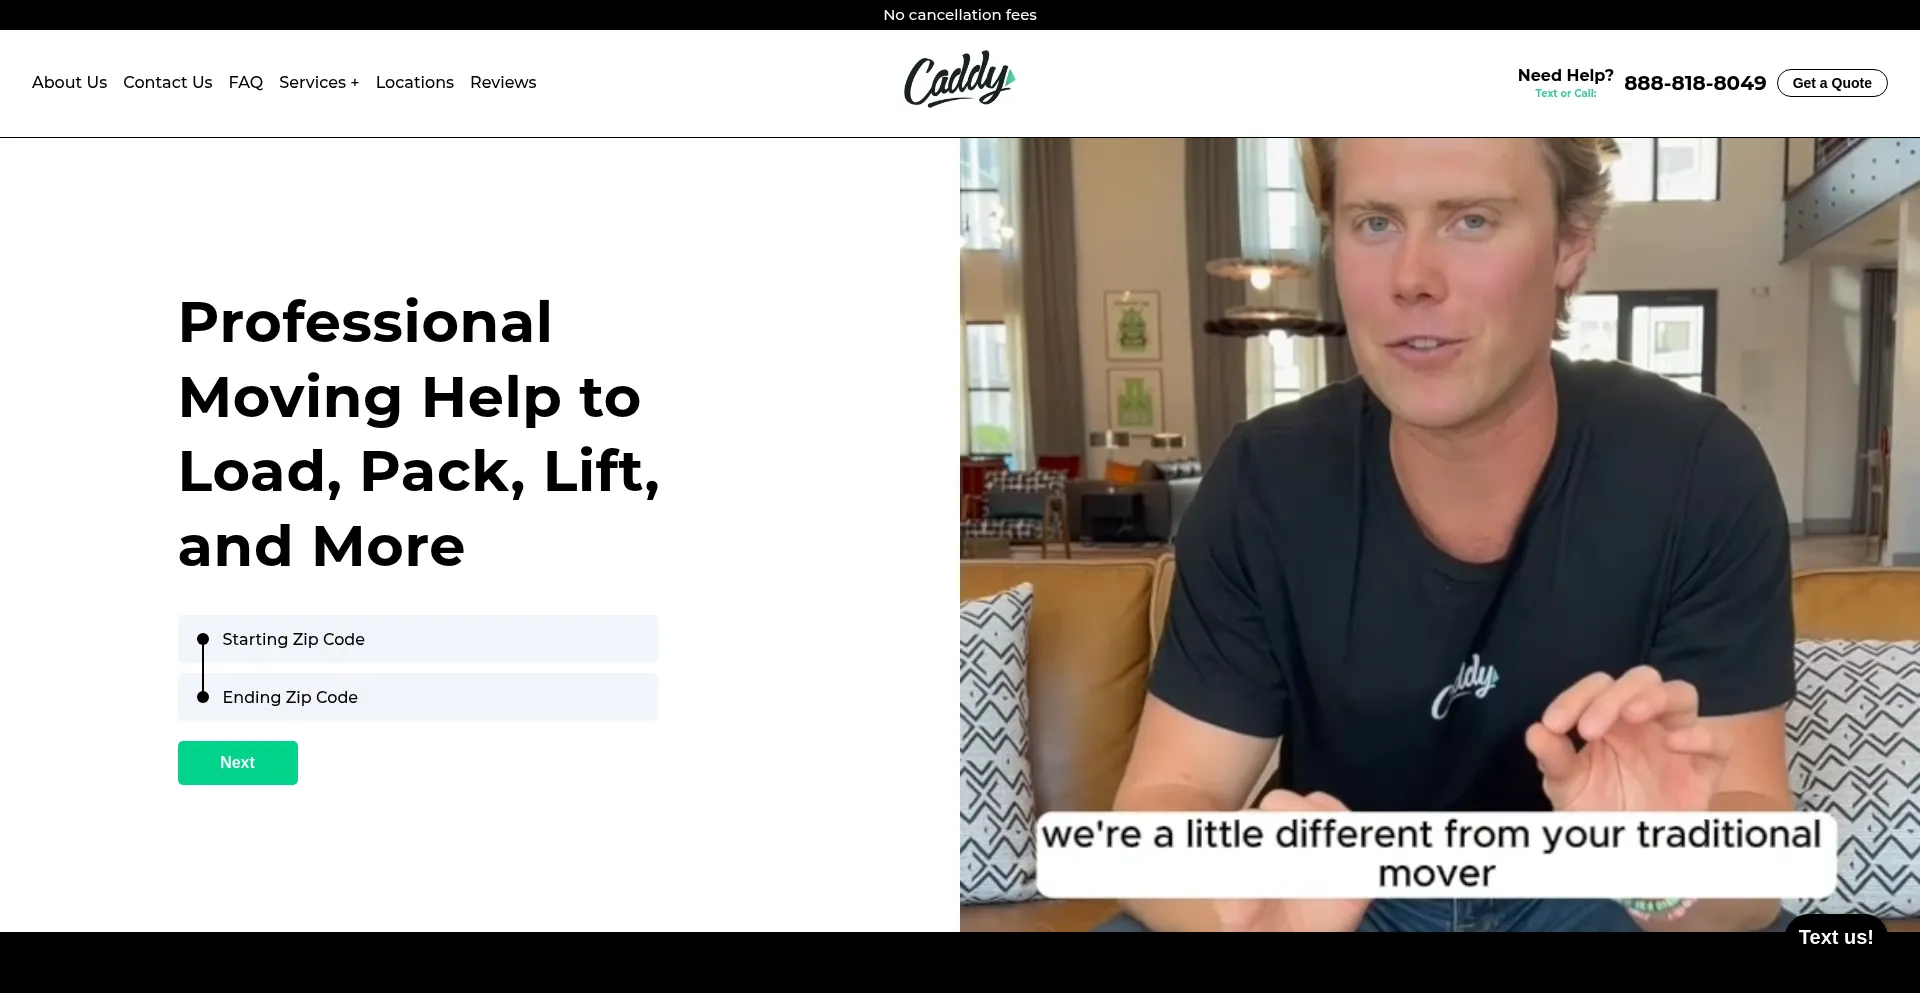Call the 888-818-8049 phone number
This screenshot has height=993, width=1920.
click(x=1695, y=83)
